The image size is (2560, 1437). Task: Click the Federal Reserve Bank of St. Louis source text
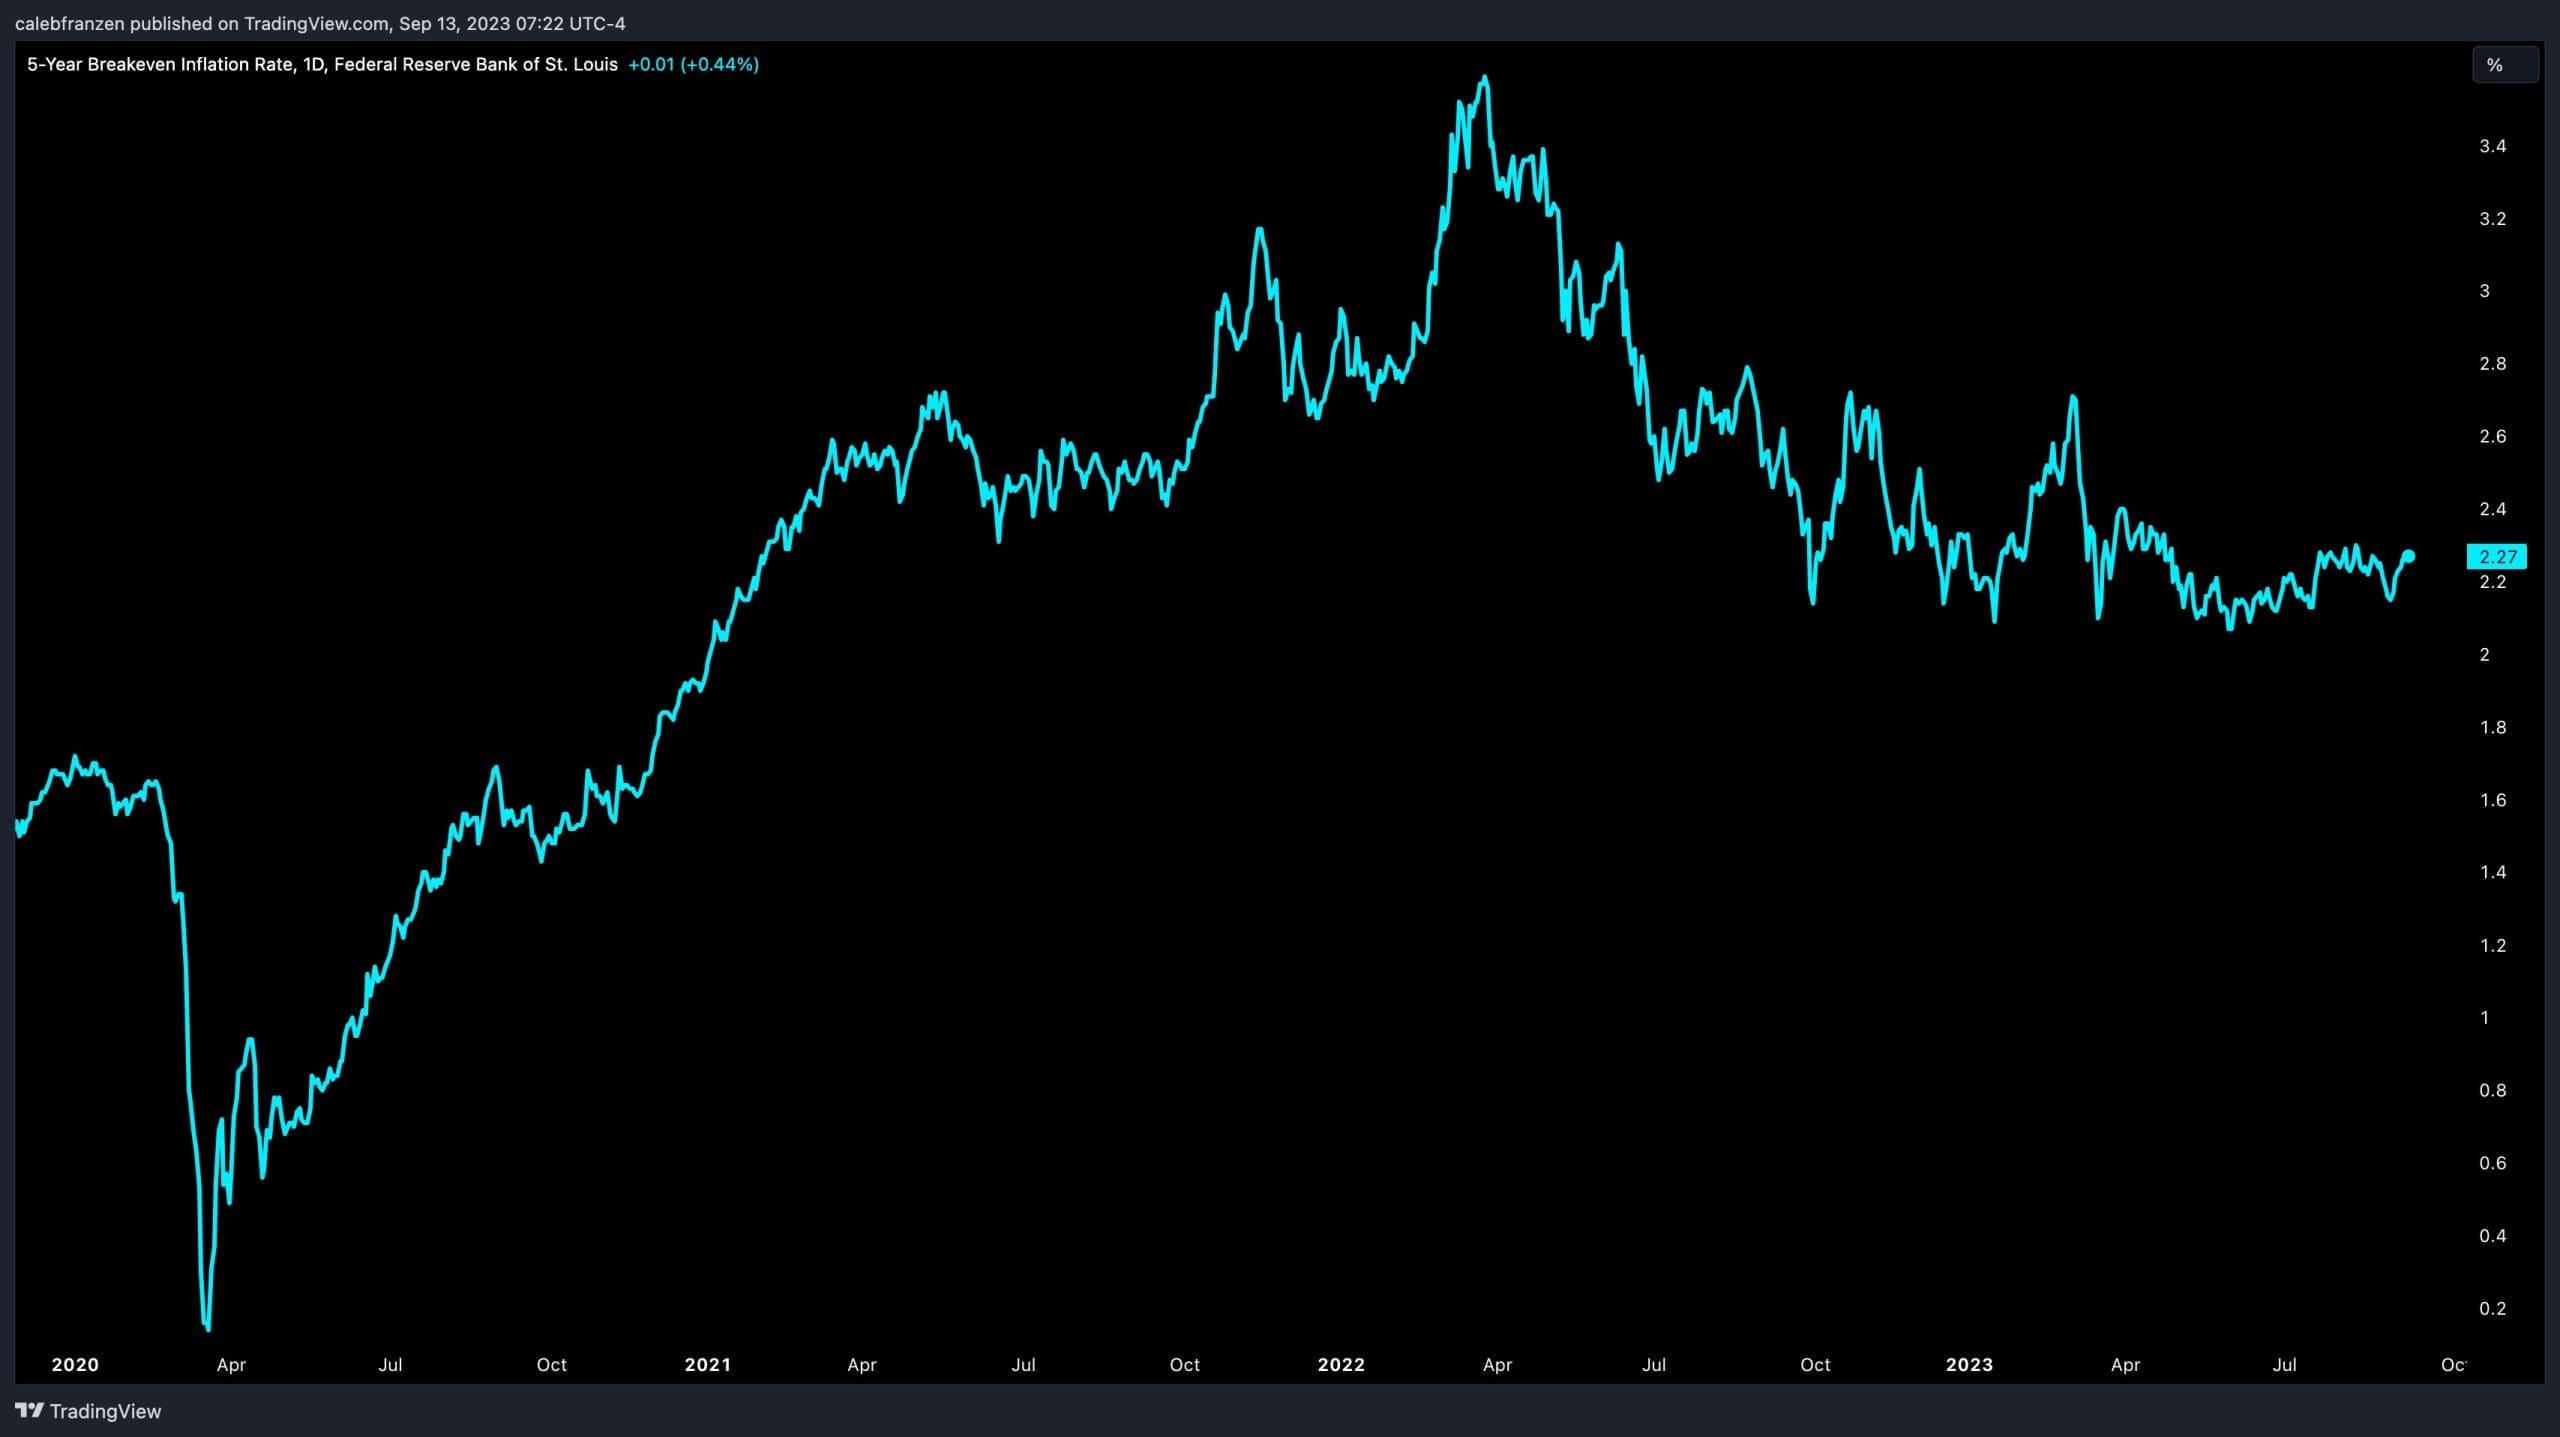pos(476,64)
